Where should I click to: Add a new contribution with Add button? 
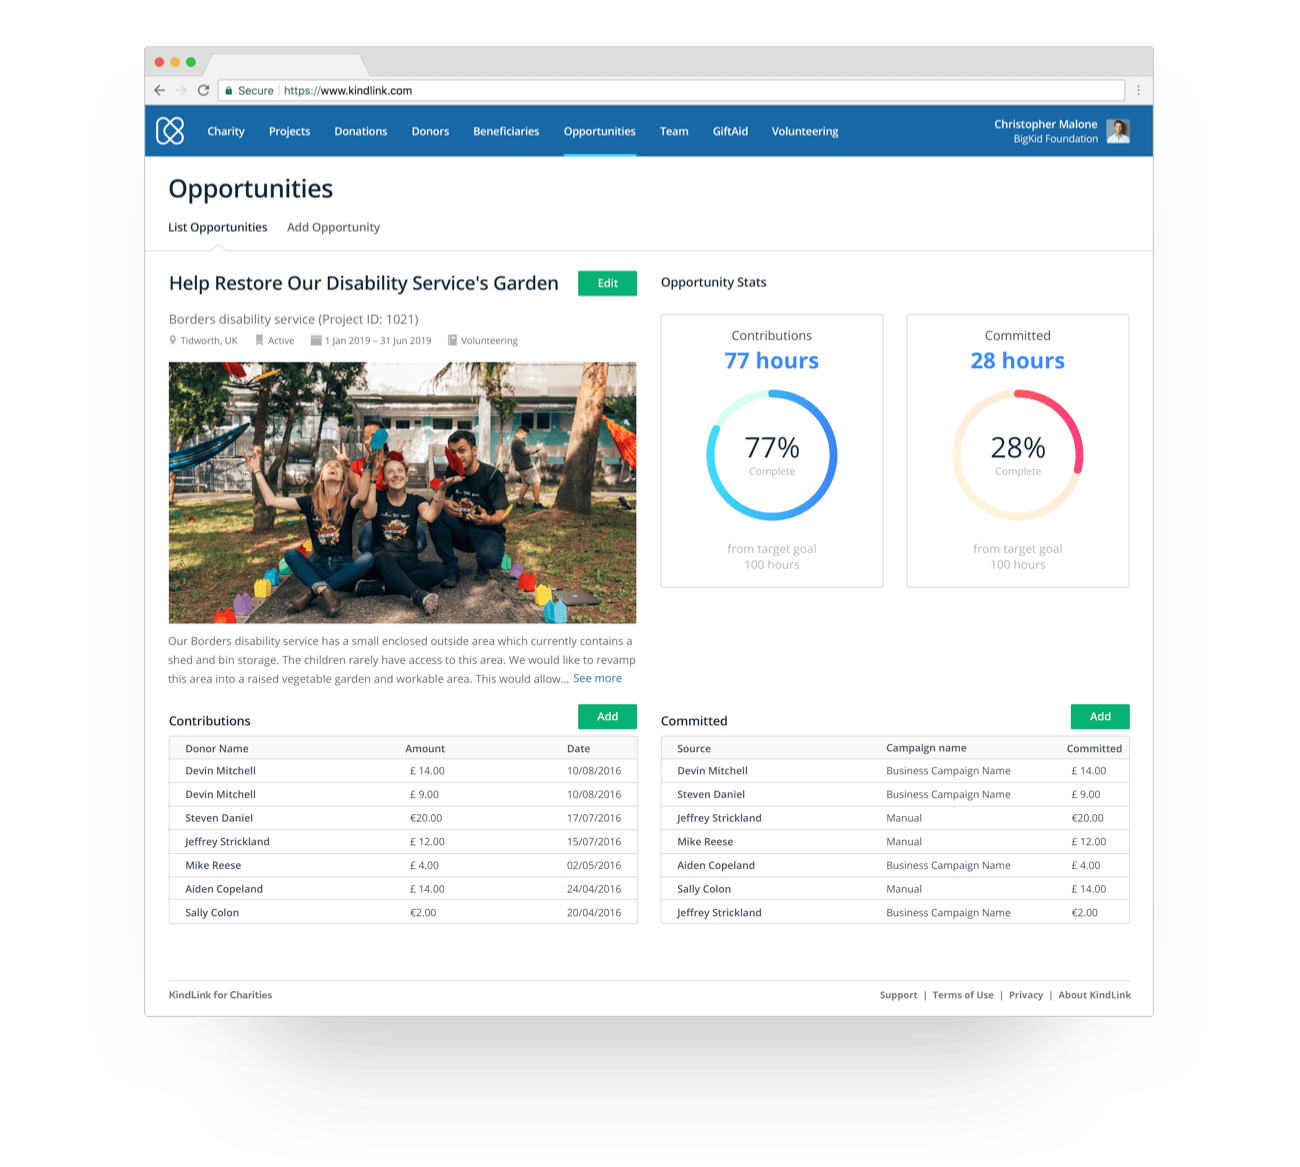tap(607, 716)
